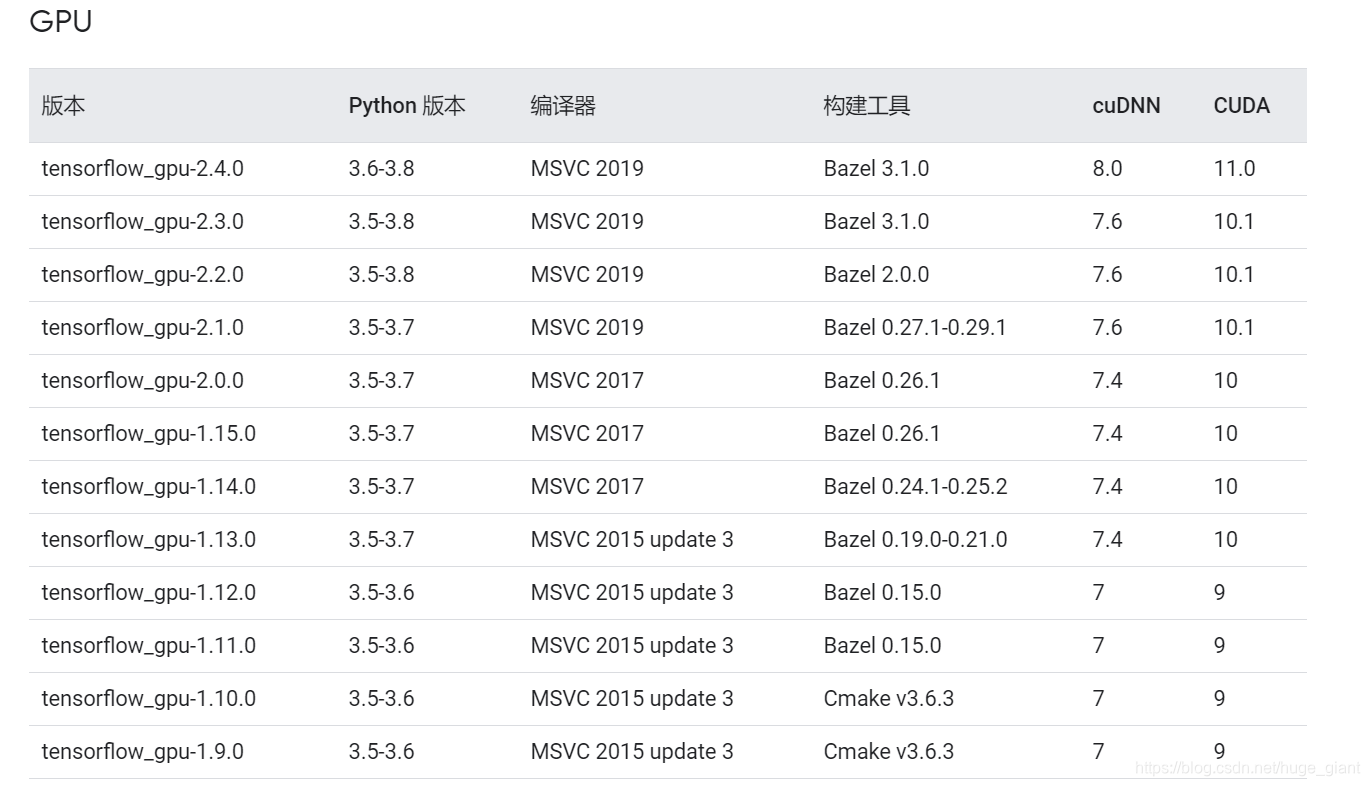Select the tensorflow_gpu-1.15.0 entry
This screenshot has height=786, width=1370.
coord(146,433)
